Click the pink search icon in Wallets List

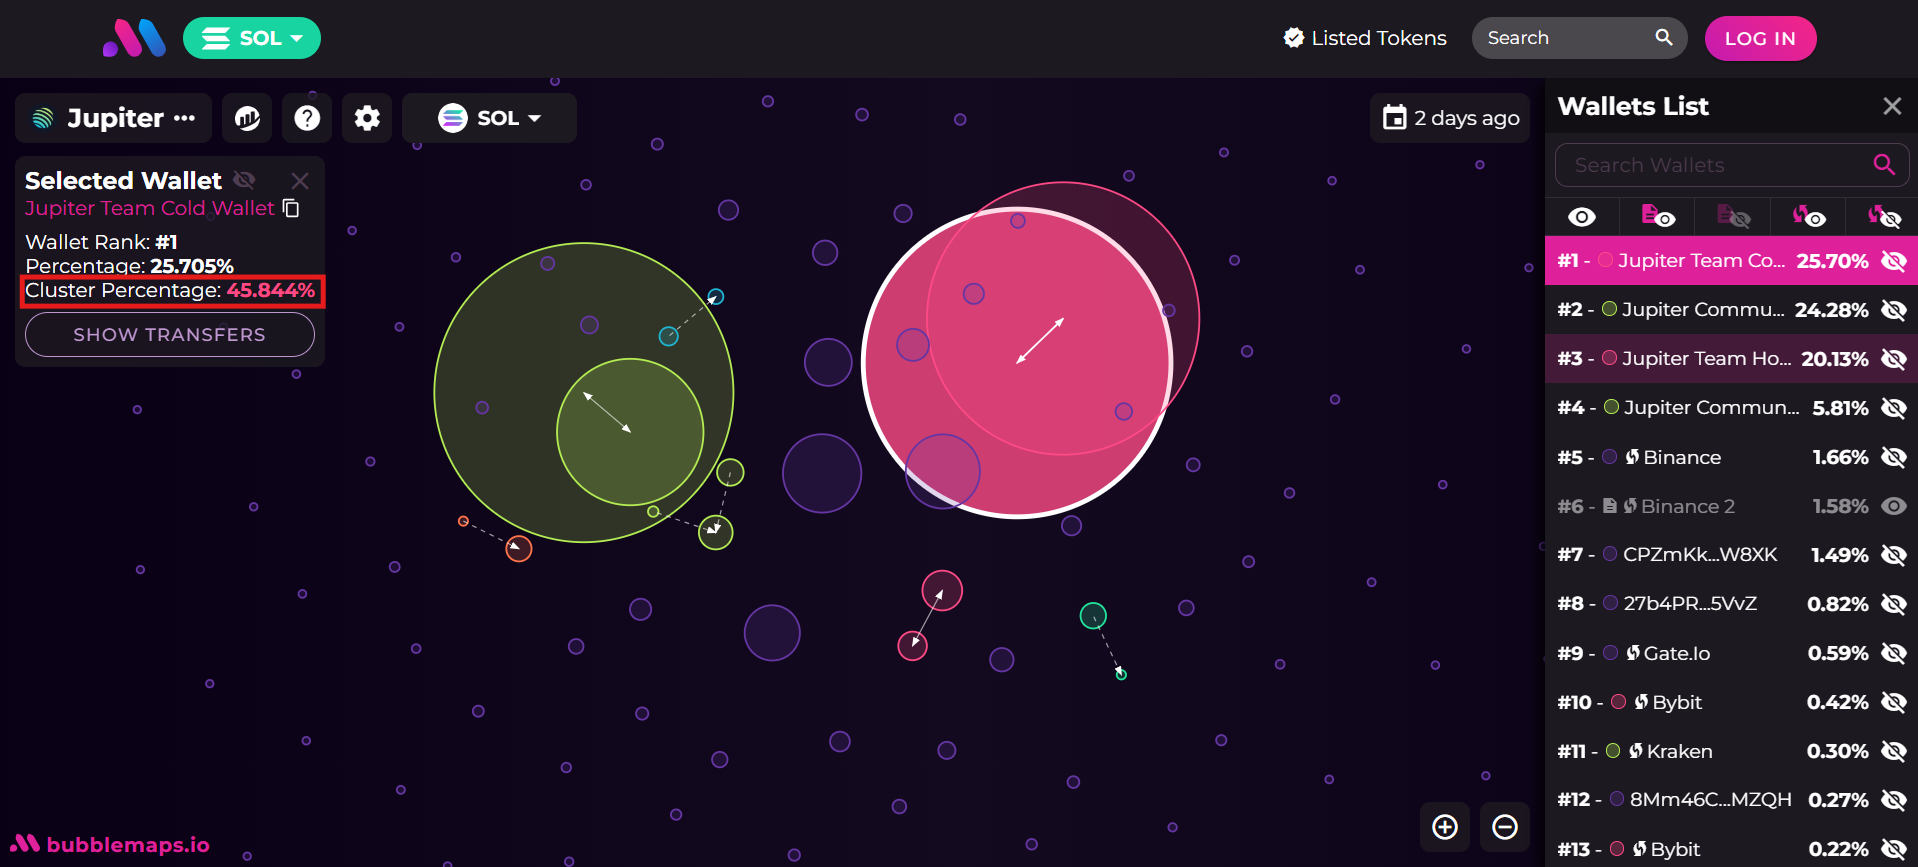1884,165
